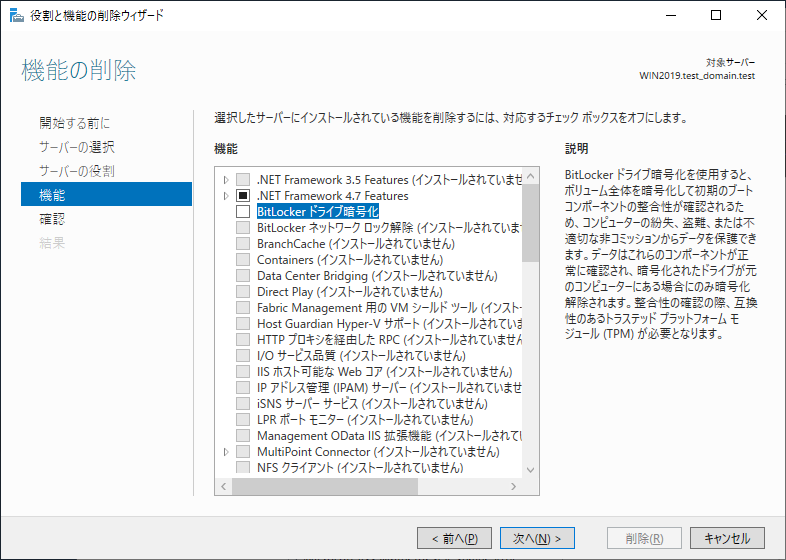Select the Data Center Bridging row
The height and width of the screenshot is (560, 786).
(377, 276)
